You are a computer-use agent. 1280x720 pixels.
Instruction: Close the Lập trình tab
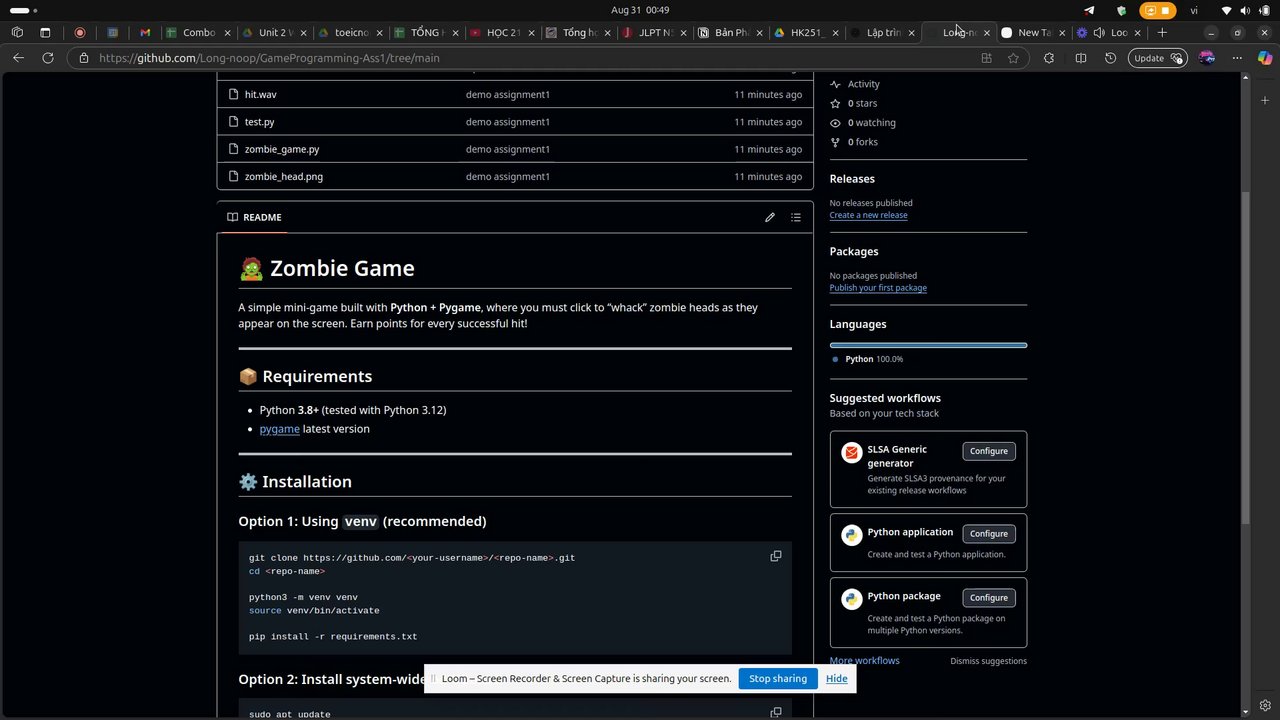(911, 33)
